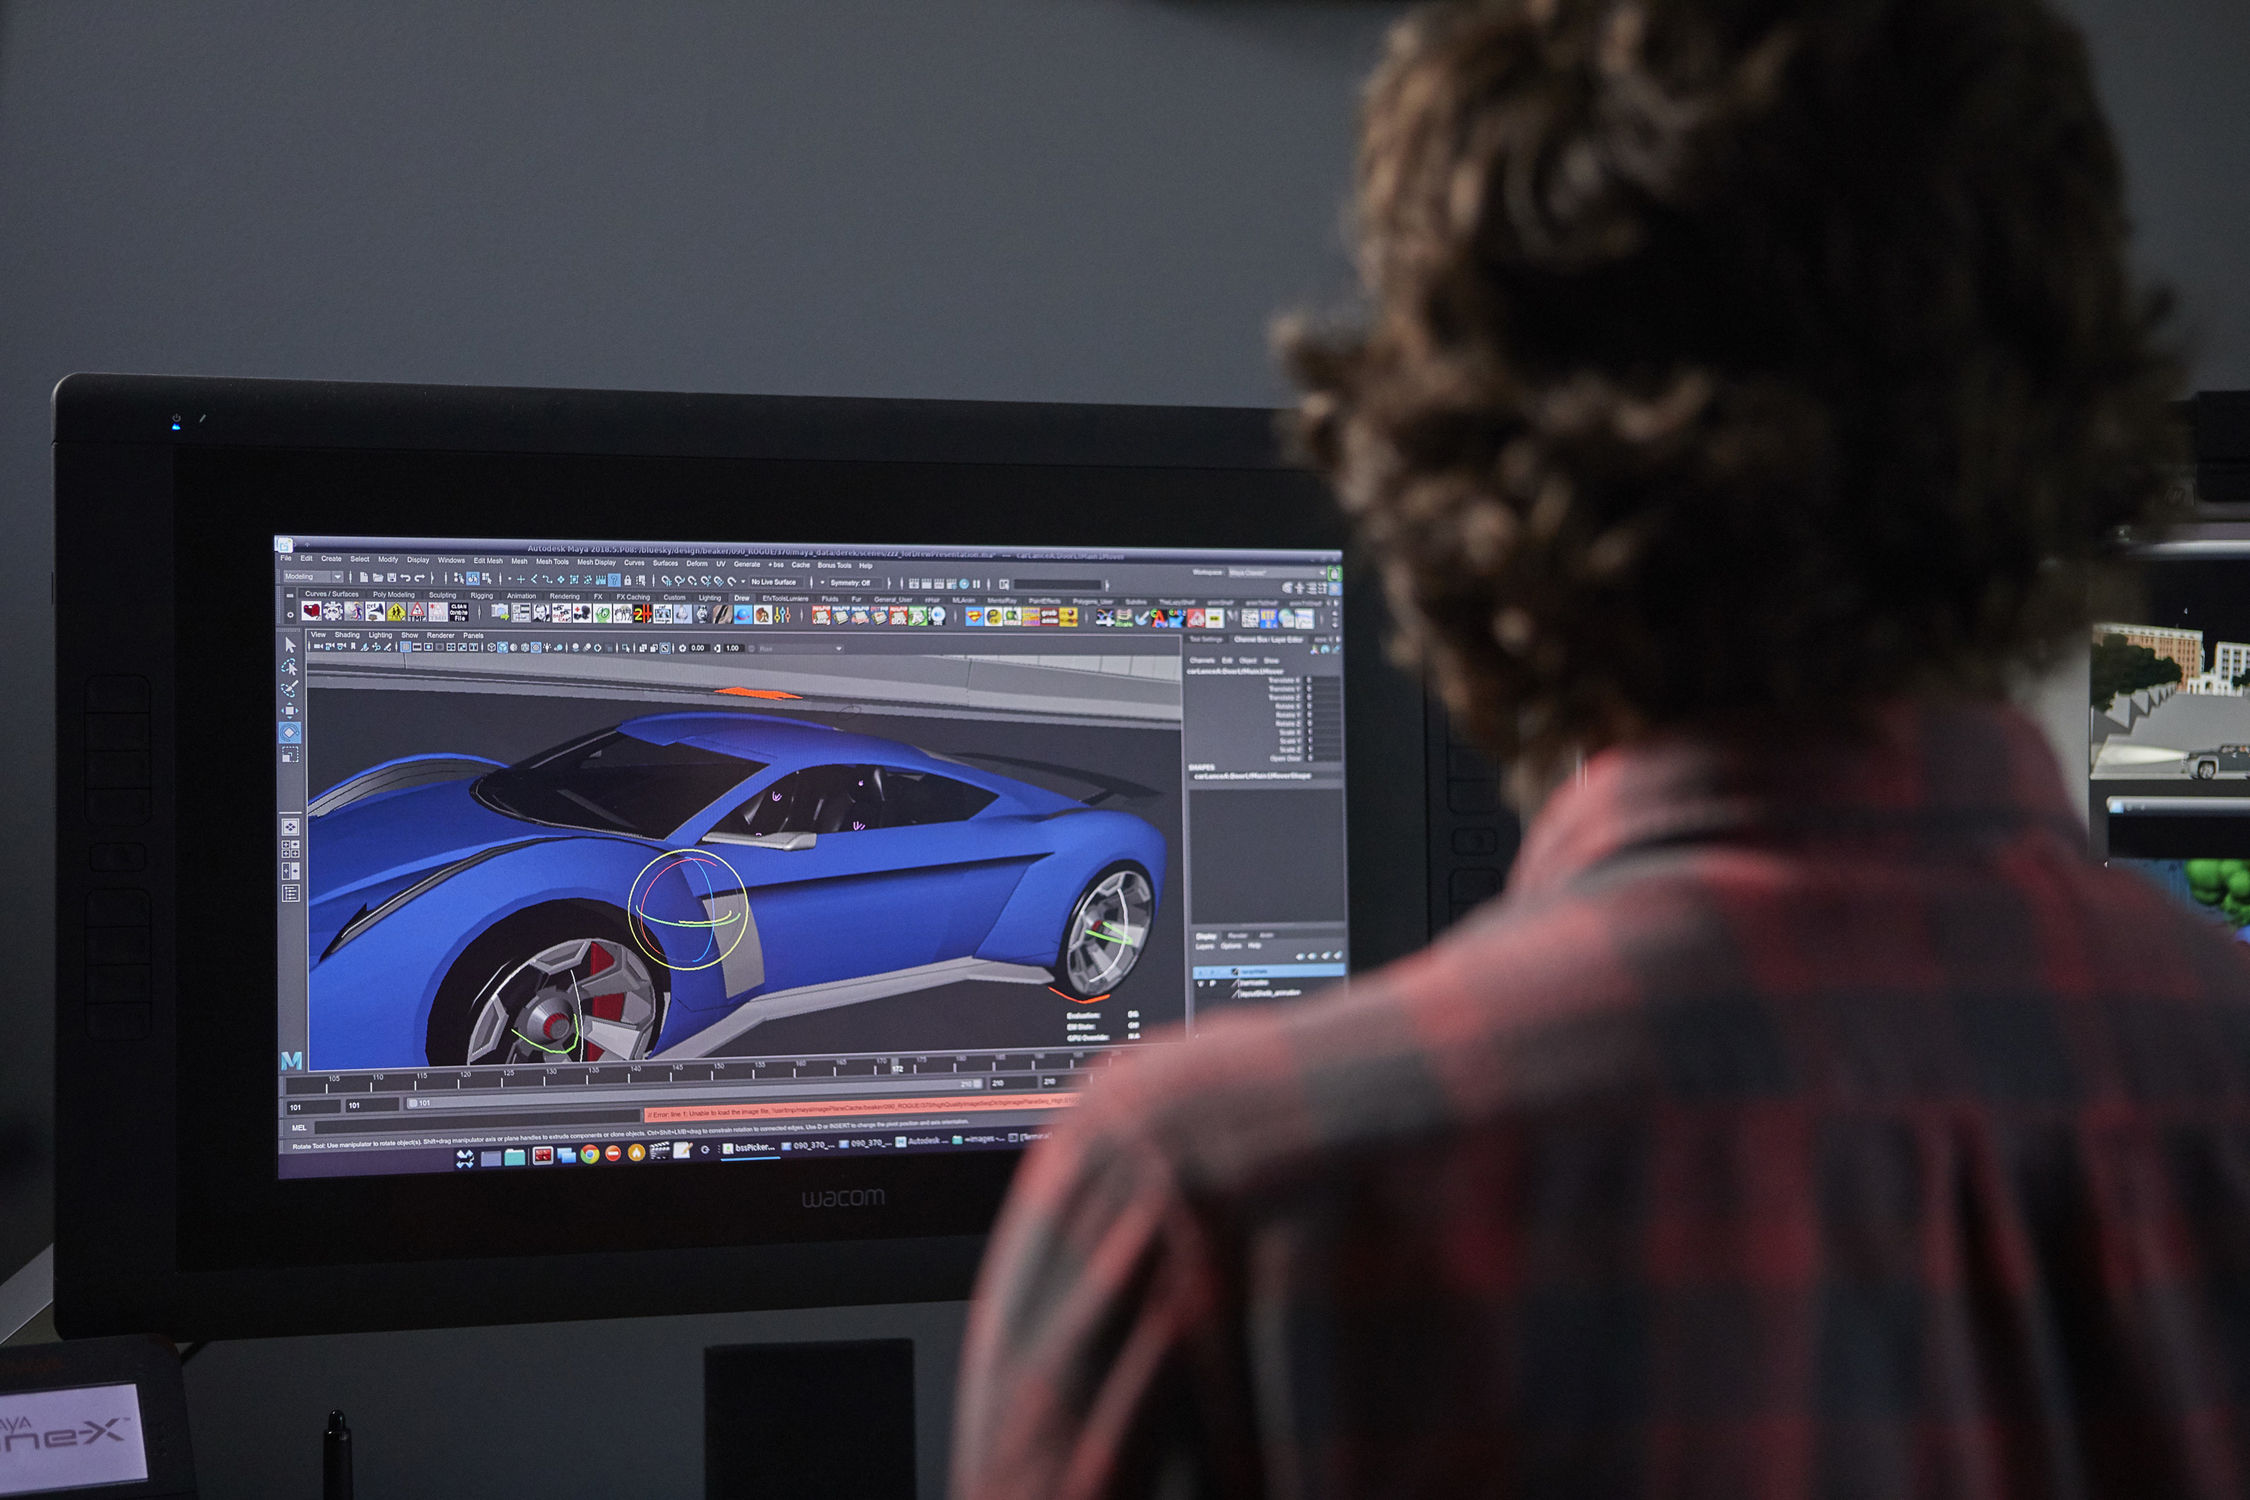Open the Workspace Maya Classic dropdown
Screen dimensions: 2250x1500
(x=1277, y=572)
